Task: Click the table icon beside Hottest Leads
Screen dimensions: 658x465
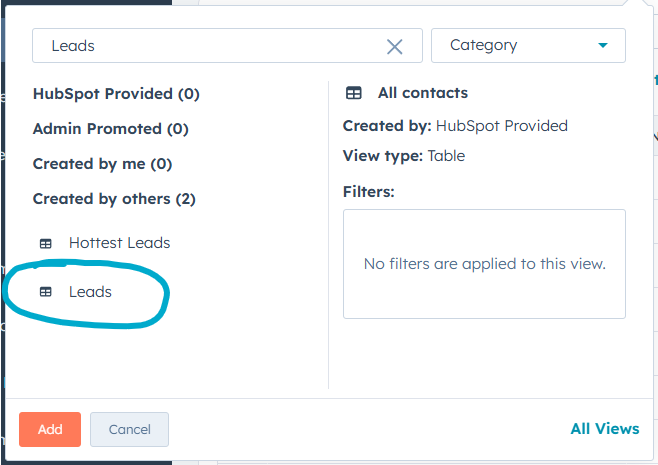Action: (45, 243)
